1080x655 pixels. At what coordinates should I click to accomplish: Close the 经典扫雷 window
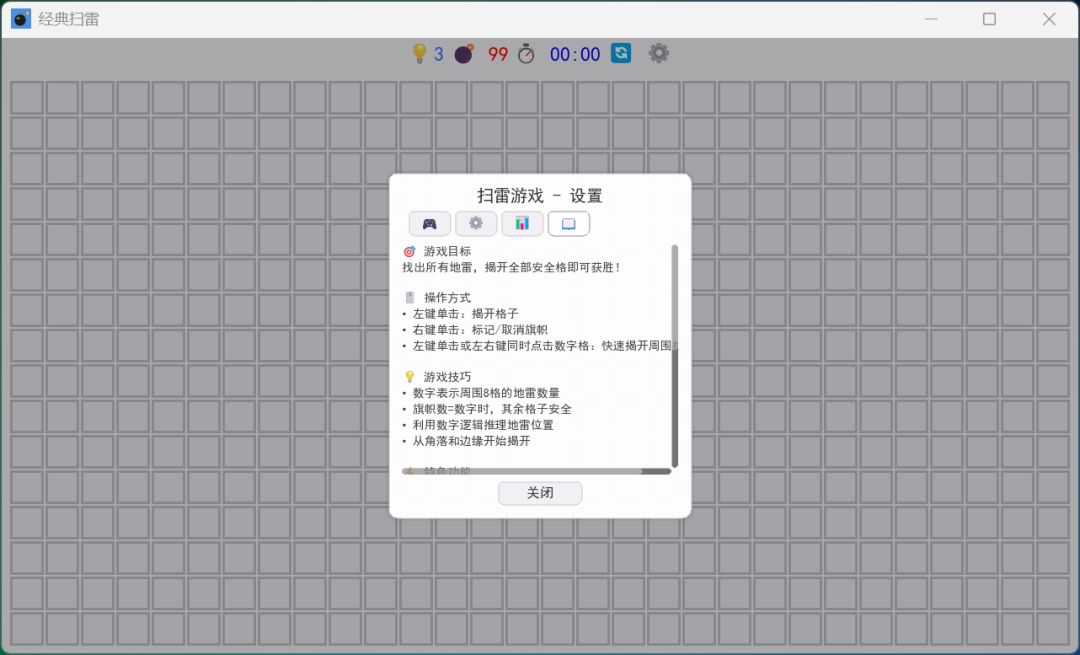(x=1049, y=19)
